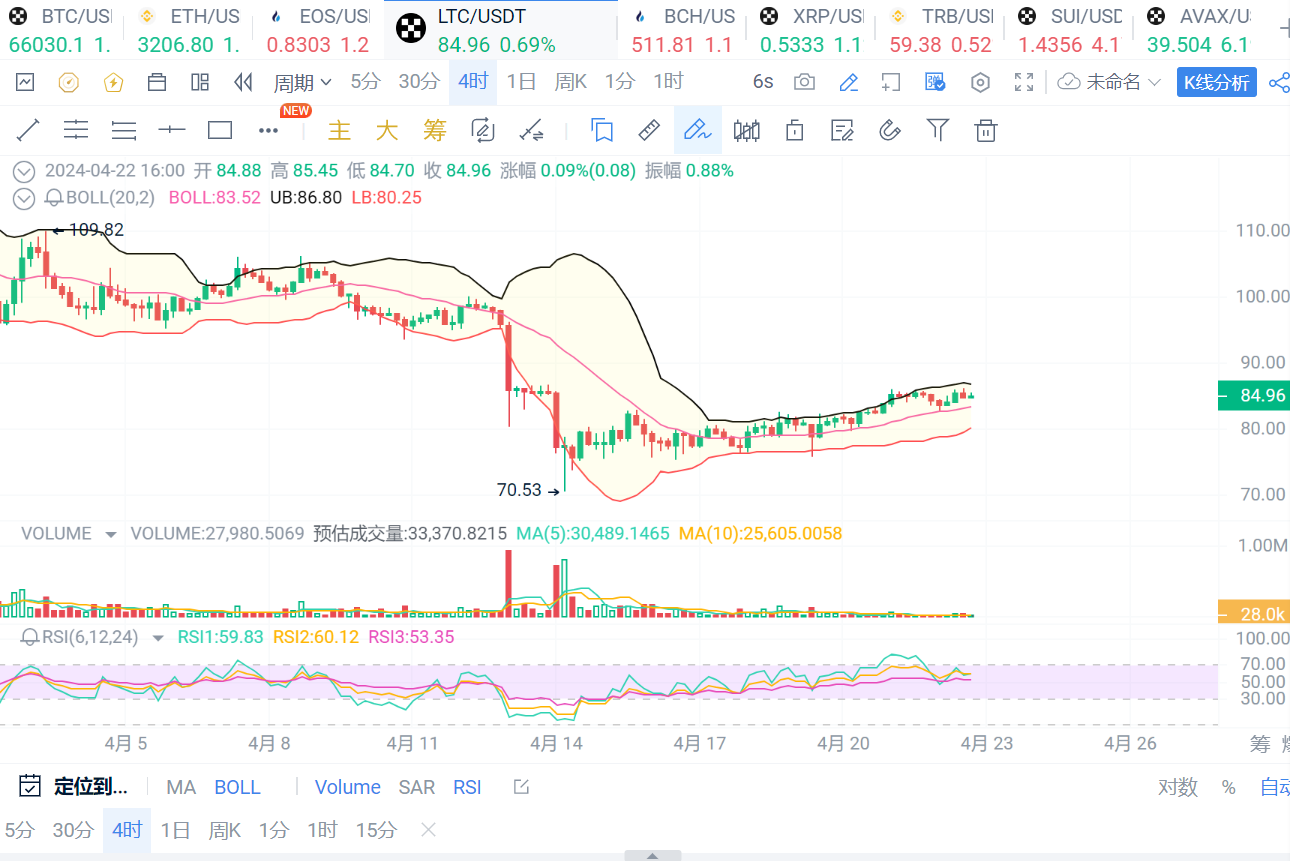The height and width of the screenshot is (861, 1290).
Task: Click the funnel filter icon
Action: [x=937, y=129]
